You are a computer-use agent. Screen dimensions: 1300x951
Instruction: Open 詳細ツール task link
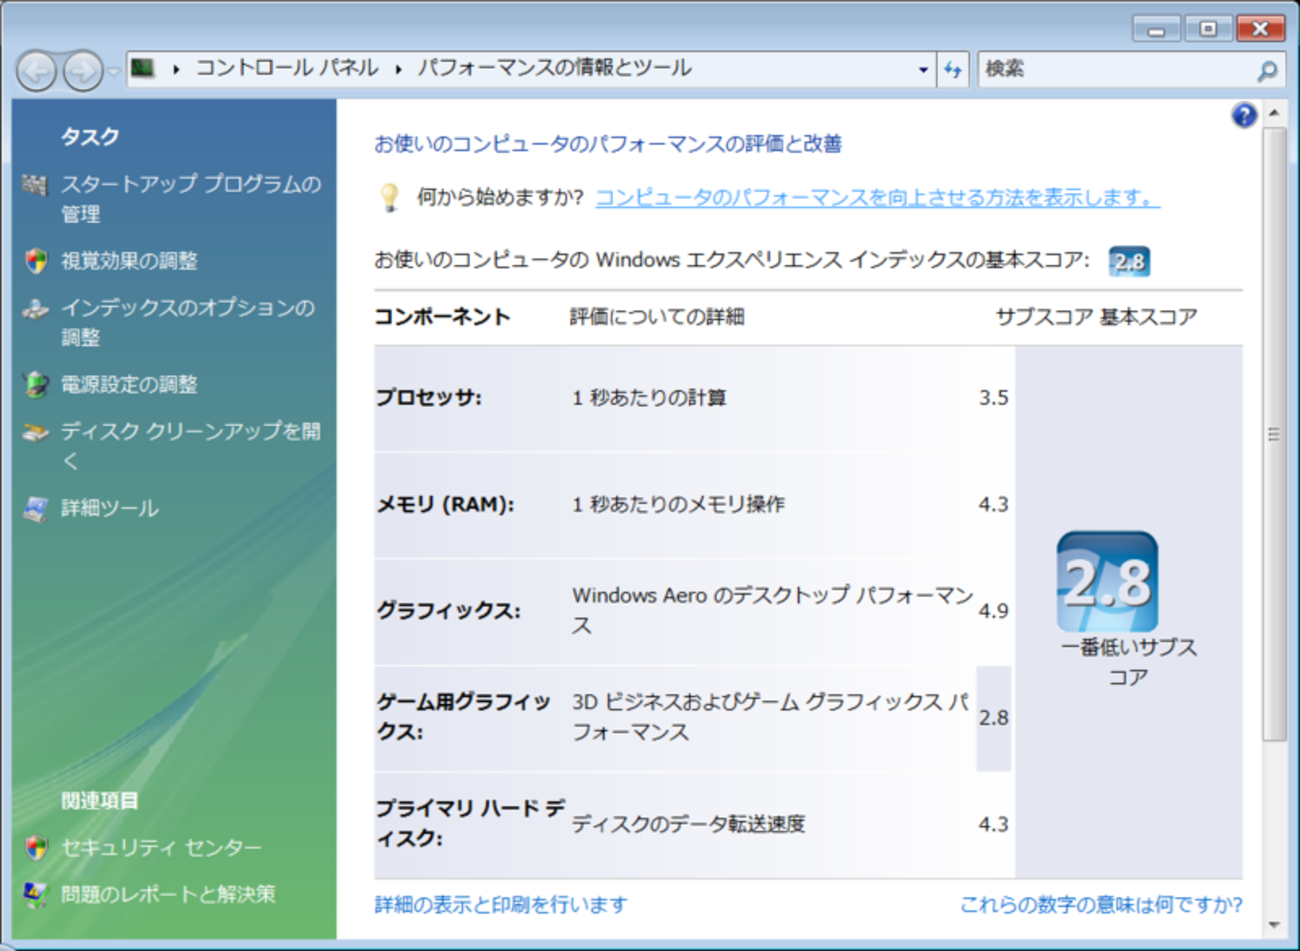(110, 508)
